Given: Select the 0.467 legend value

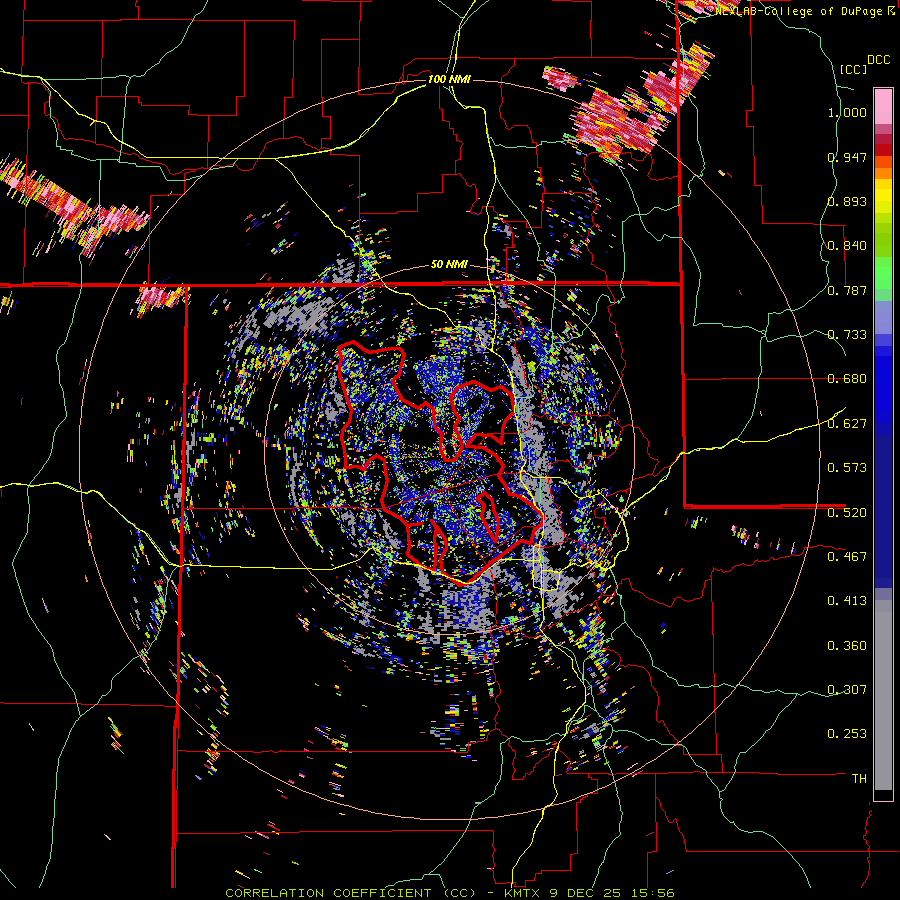Looking at the screenshot, I should pyautogui.click(x=847, y=557).
